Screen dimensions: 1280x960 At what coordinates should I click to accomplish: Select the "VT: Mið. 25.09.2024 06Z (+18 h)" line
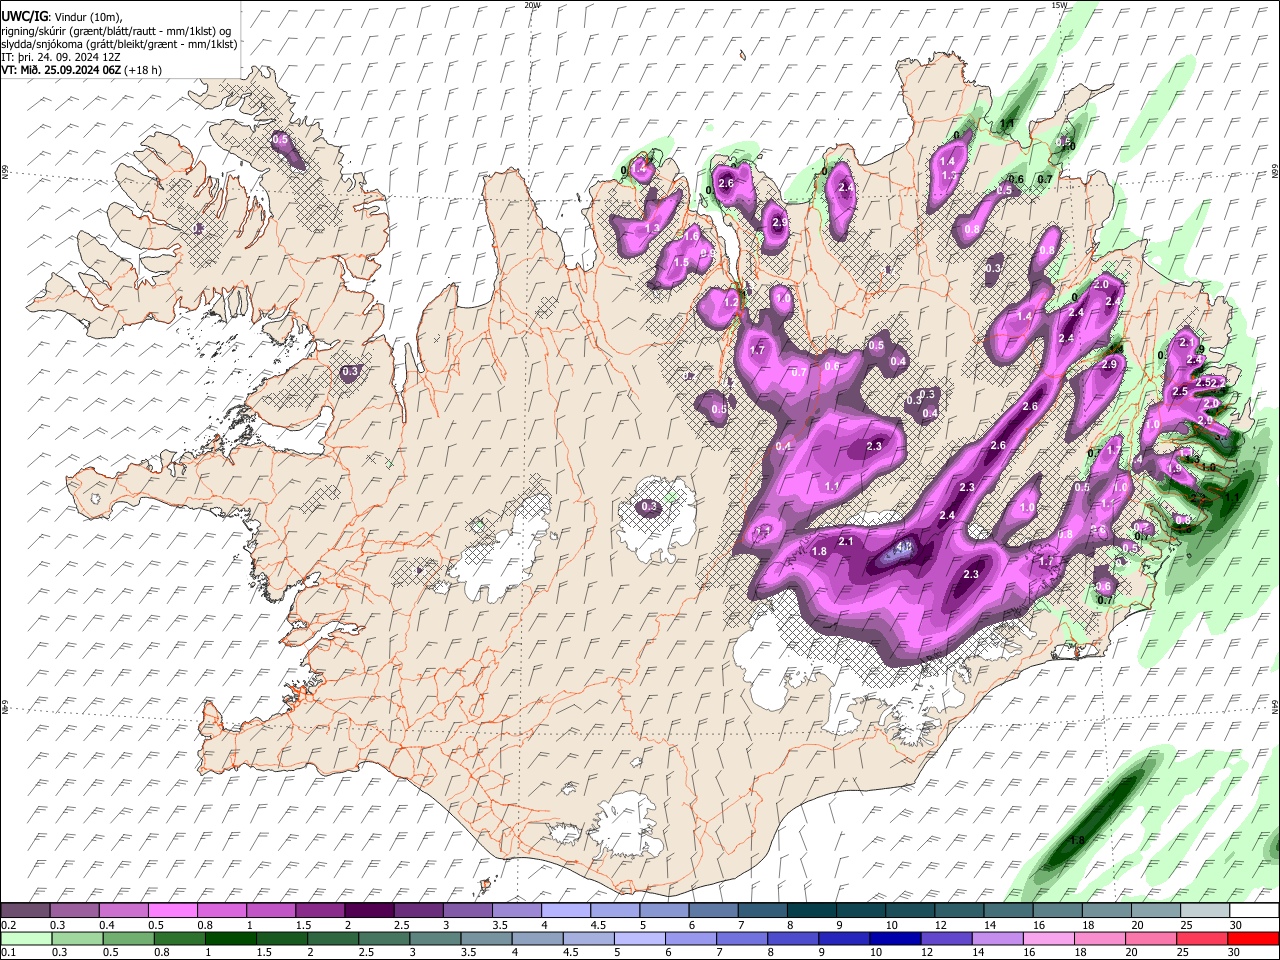(x=82, y=70)
